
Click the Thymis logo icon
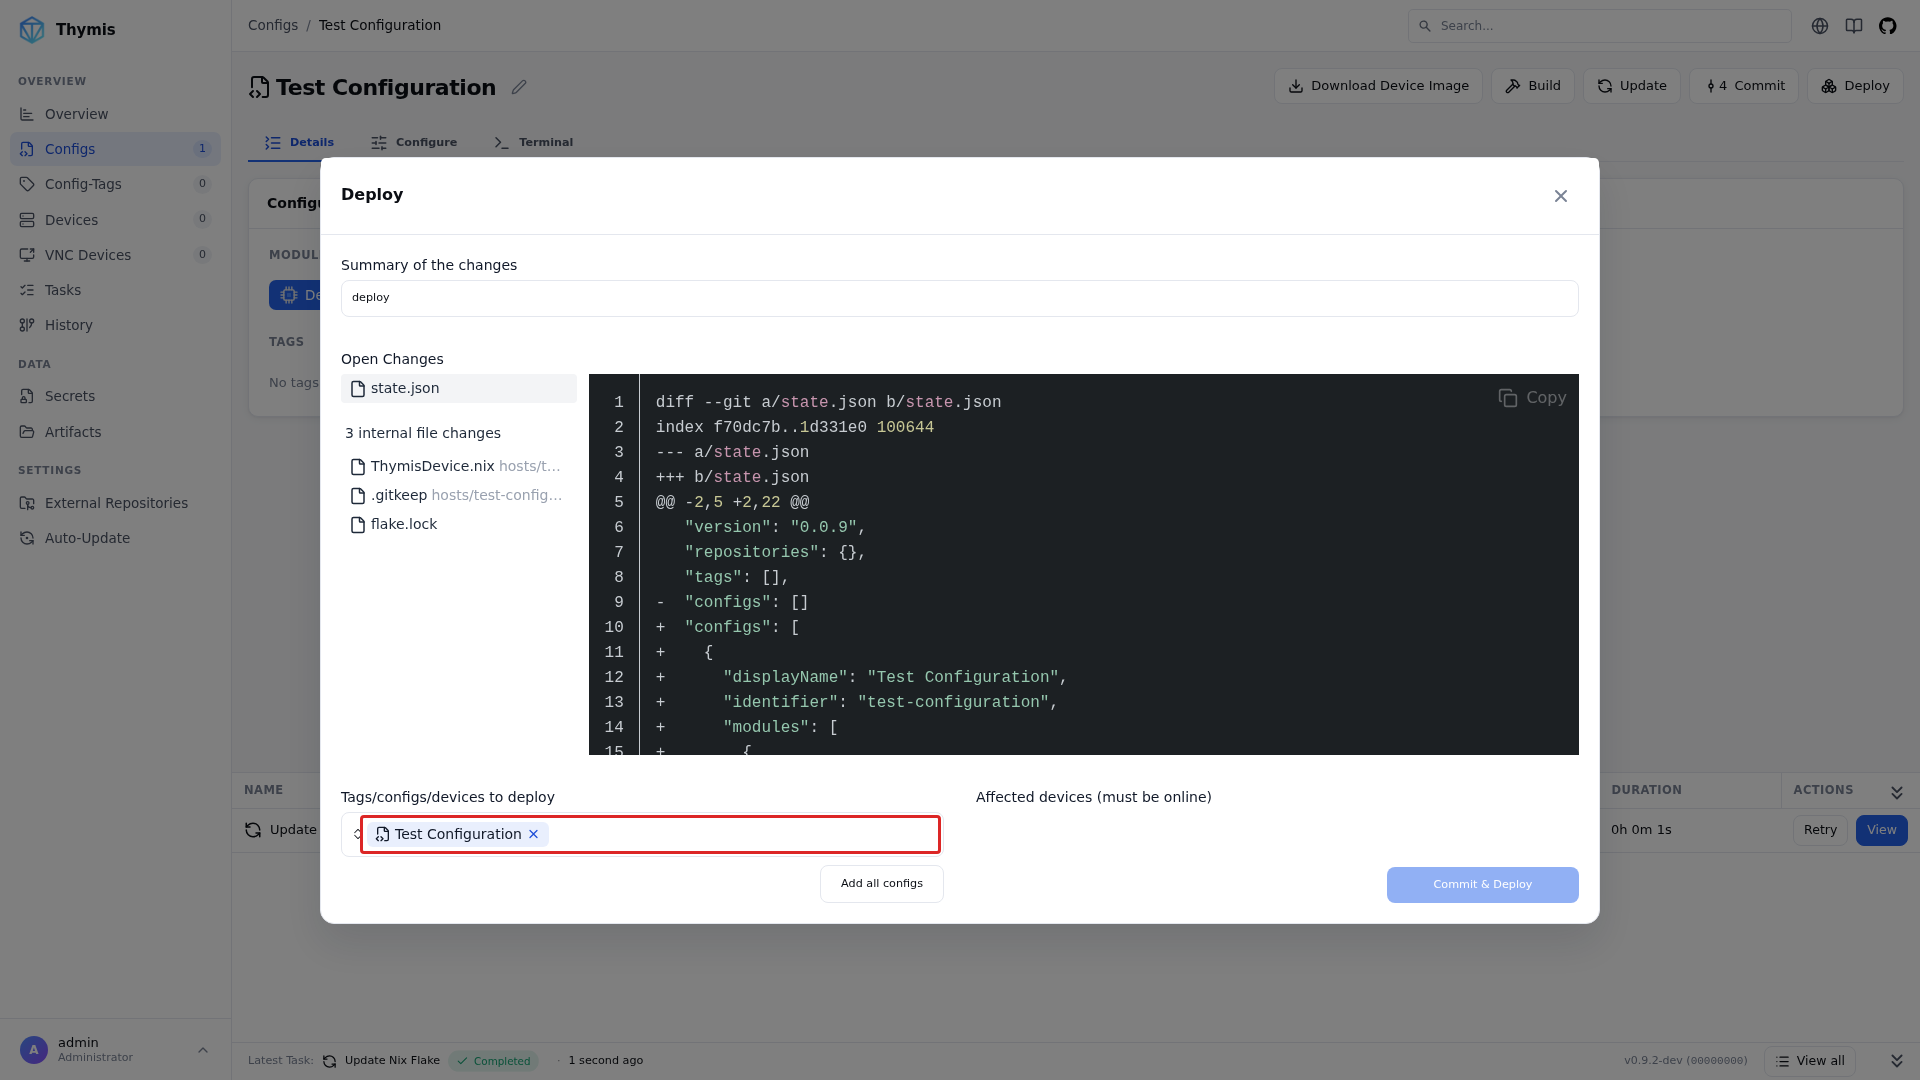(32, 29)
